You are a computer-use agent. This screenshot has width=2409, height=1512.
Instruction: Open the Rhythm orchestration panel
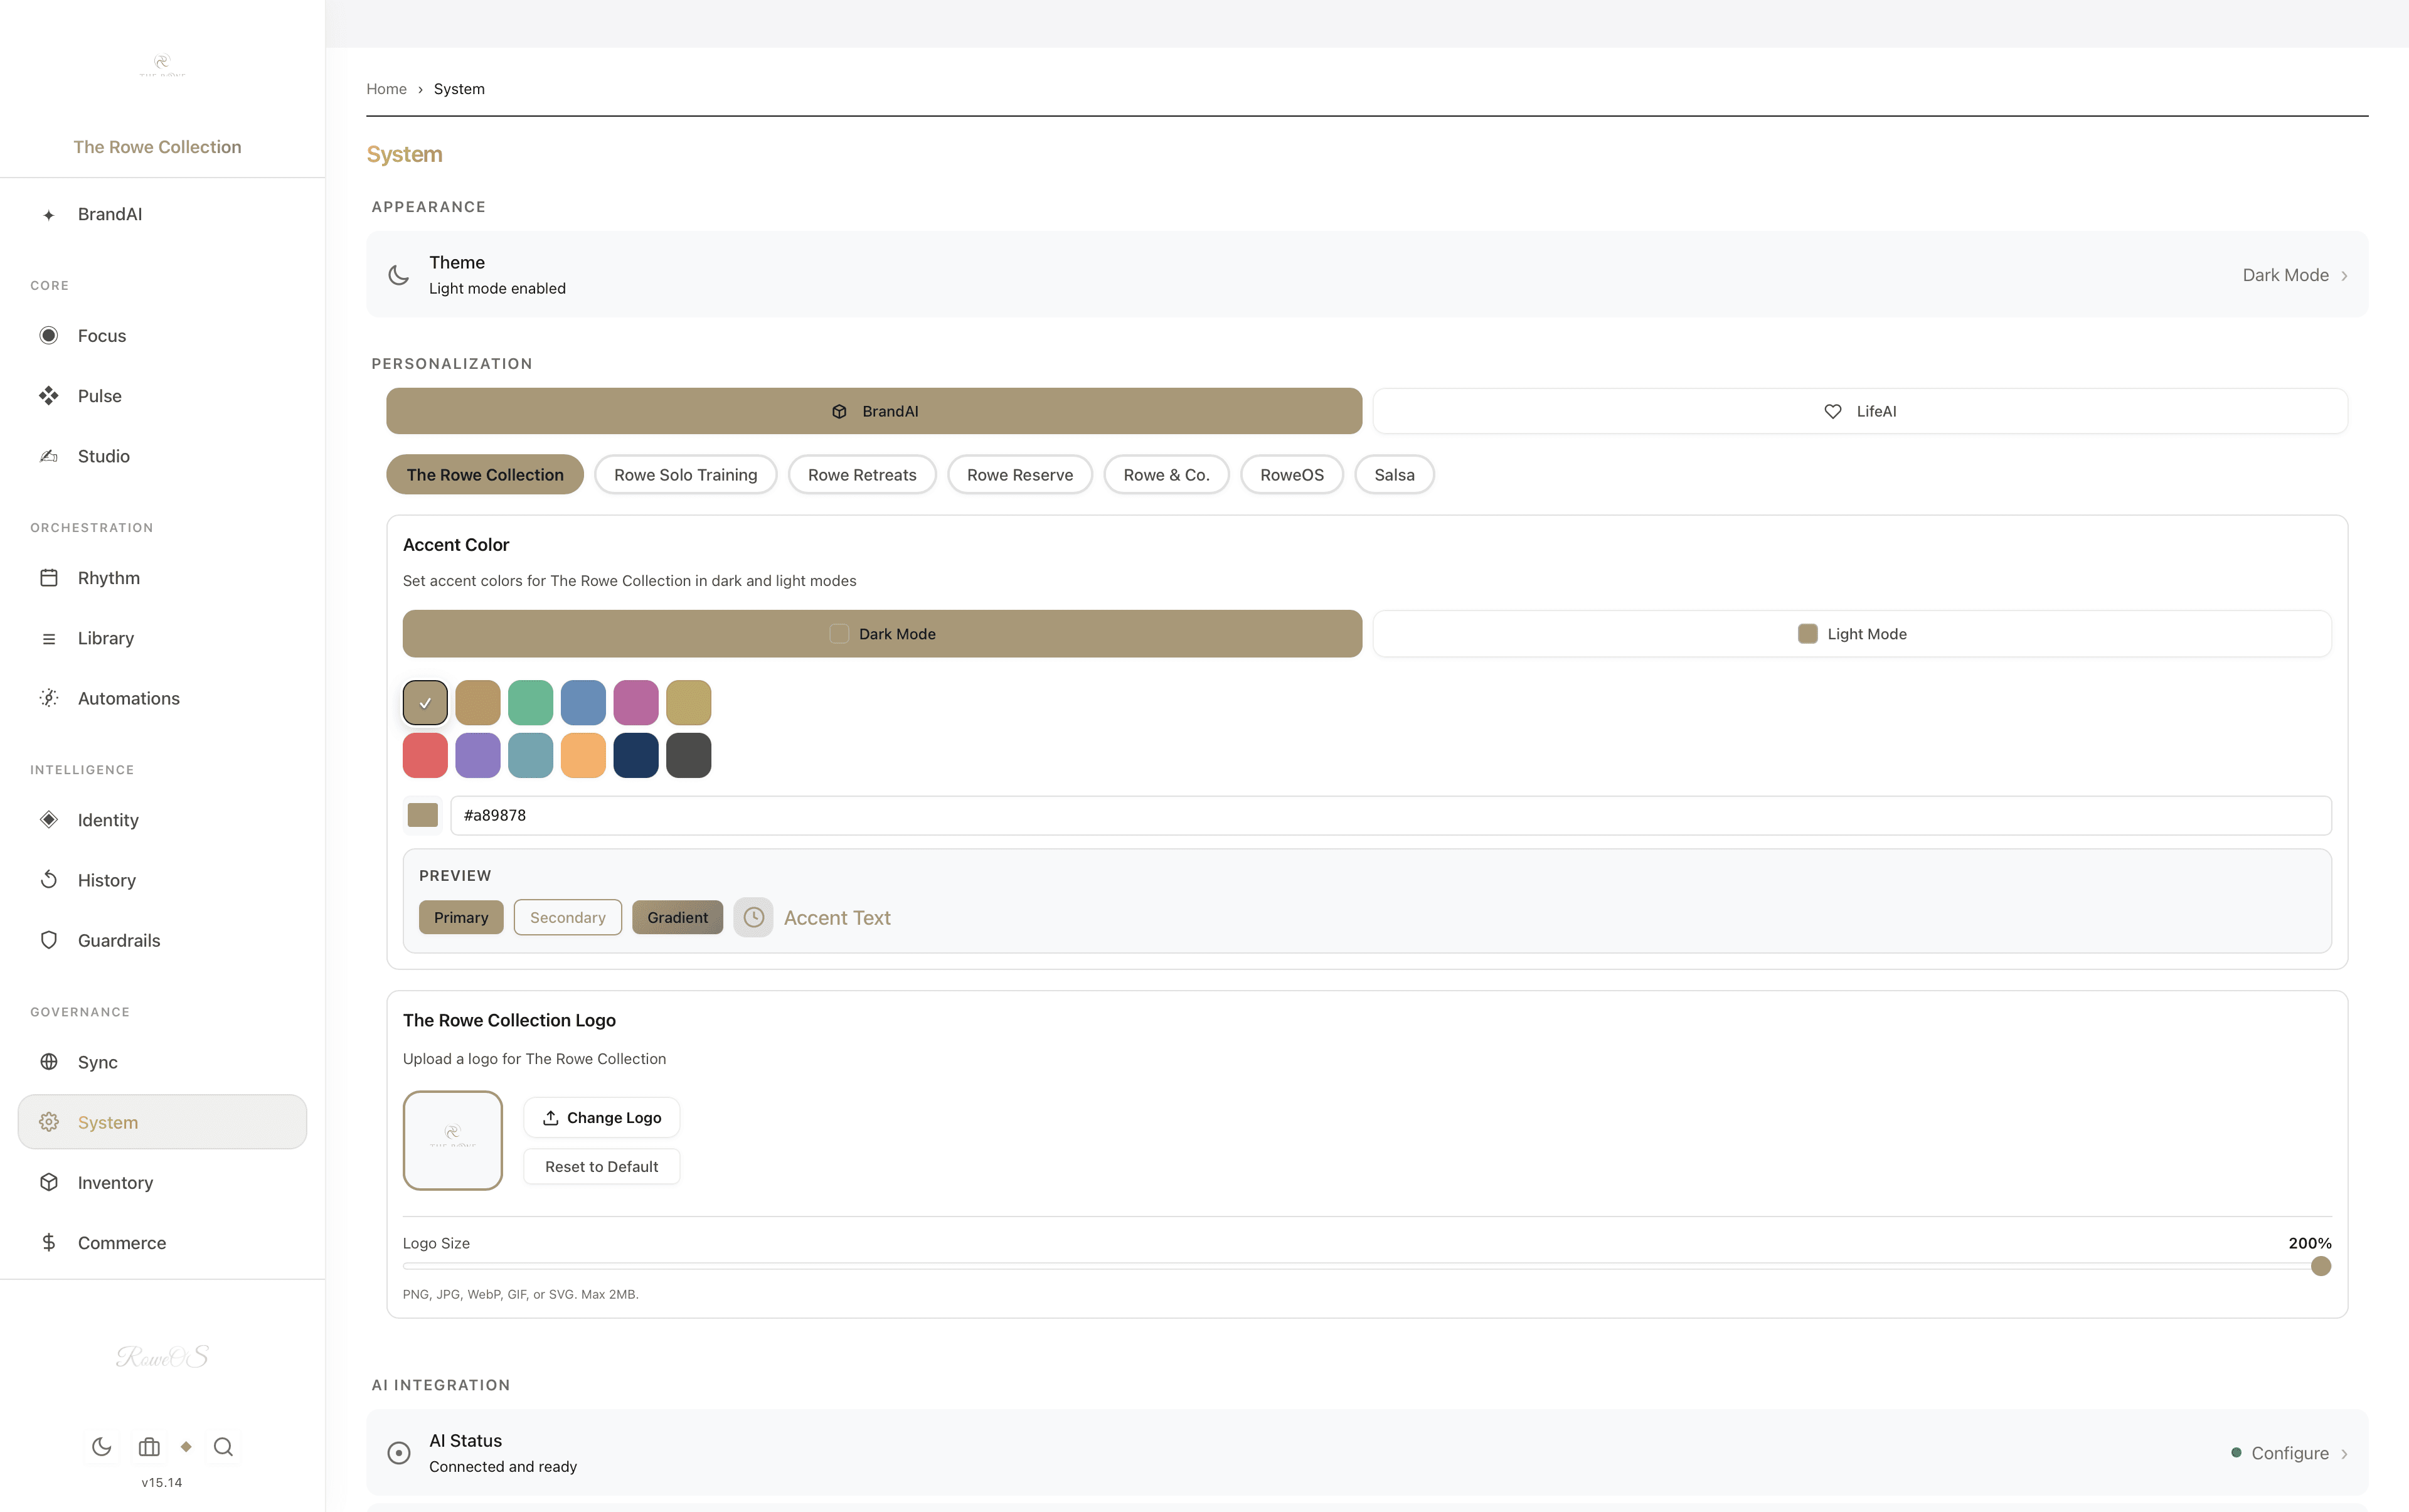(108, 577)
